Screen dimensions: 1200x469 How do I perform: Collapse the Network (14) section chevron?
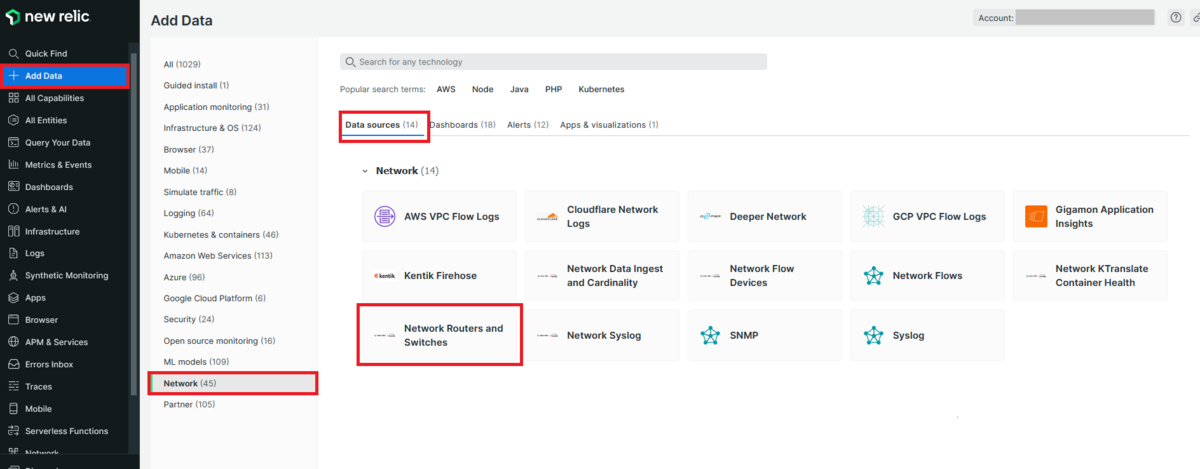point(365,171)
